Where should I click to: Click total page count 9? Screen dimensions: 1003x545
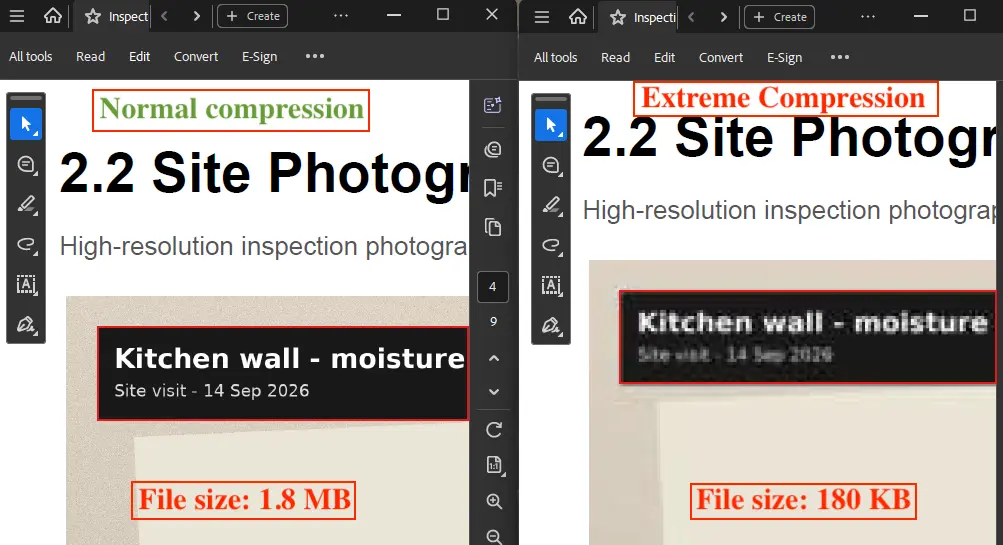tap(493, 321)
